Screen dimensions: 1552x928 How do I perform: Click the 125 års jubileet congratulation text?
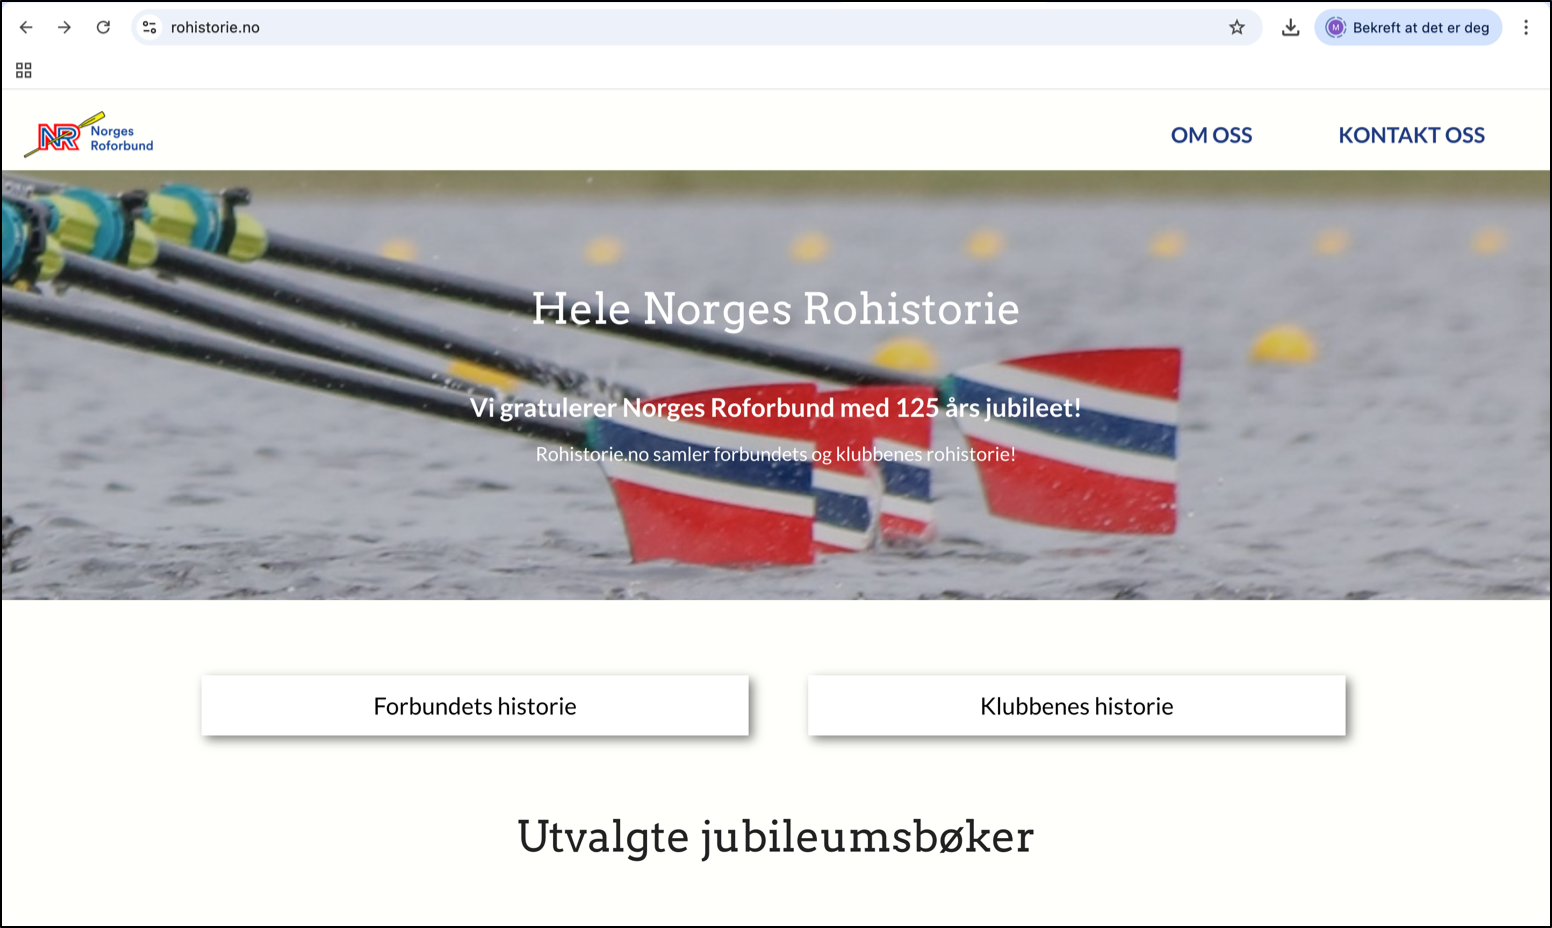[x=775, y=408]
